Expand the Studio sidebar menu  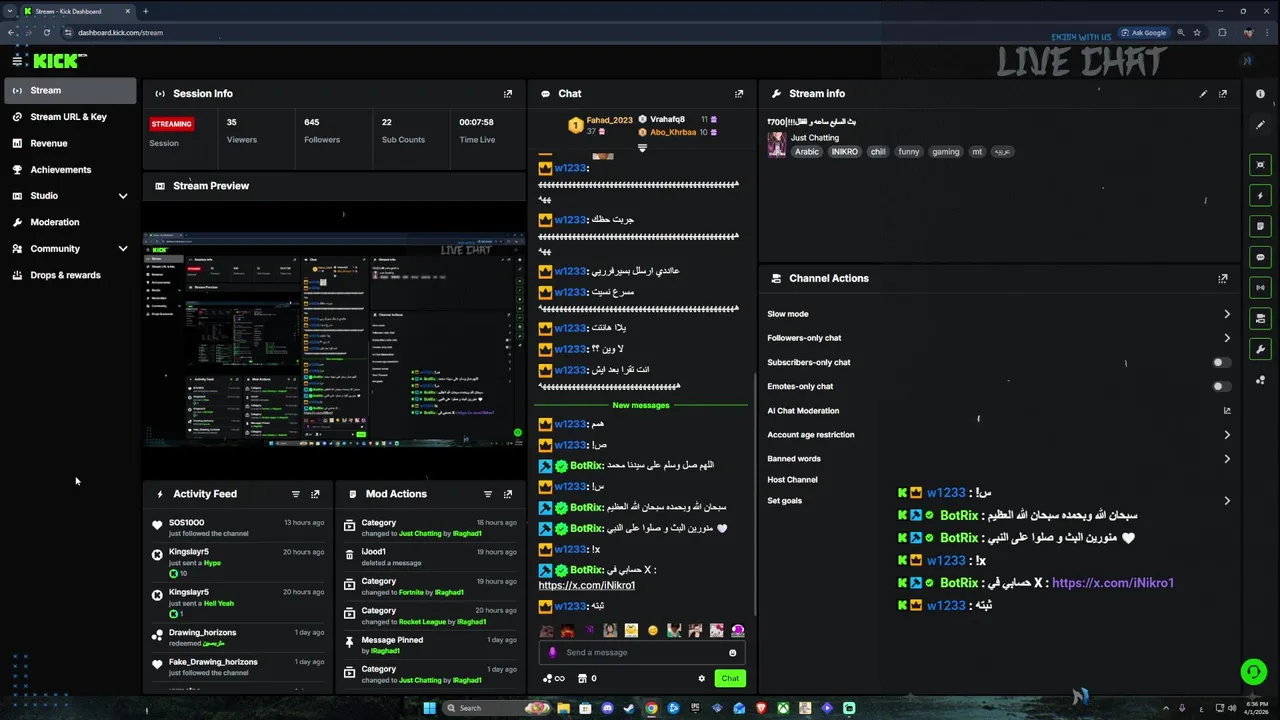[x=123, y=196]
